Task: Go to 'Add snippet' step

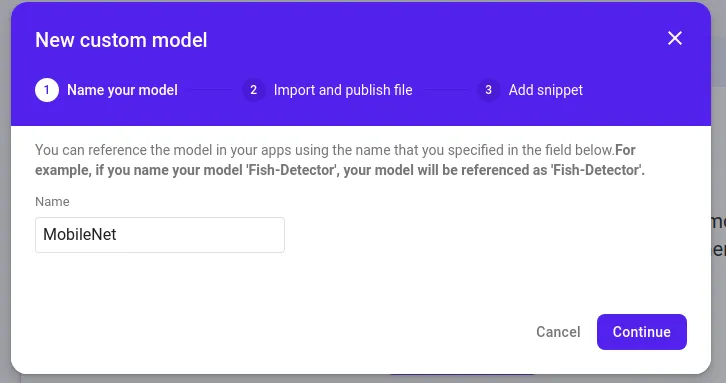Action: pos(545,90)
